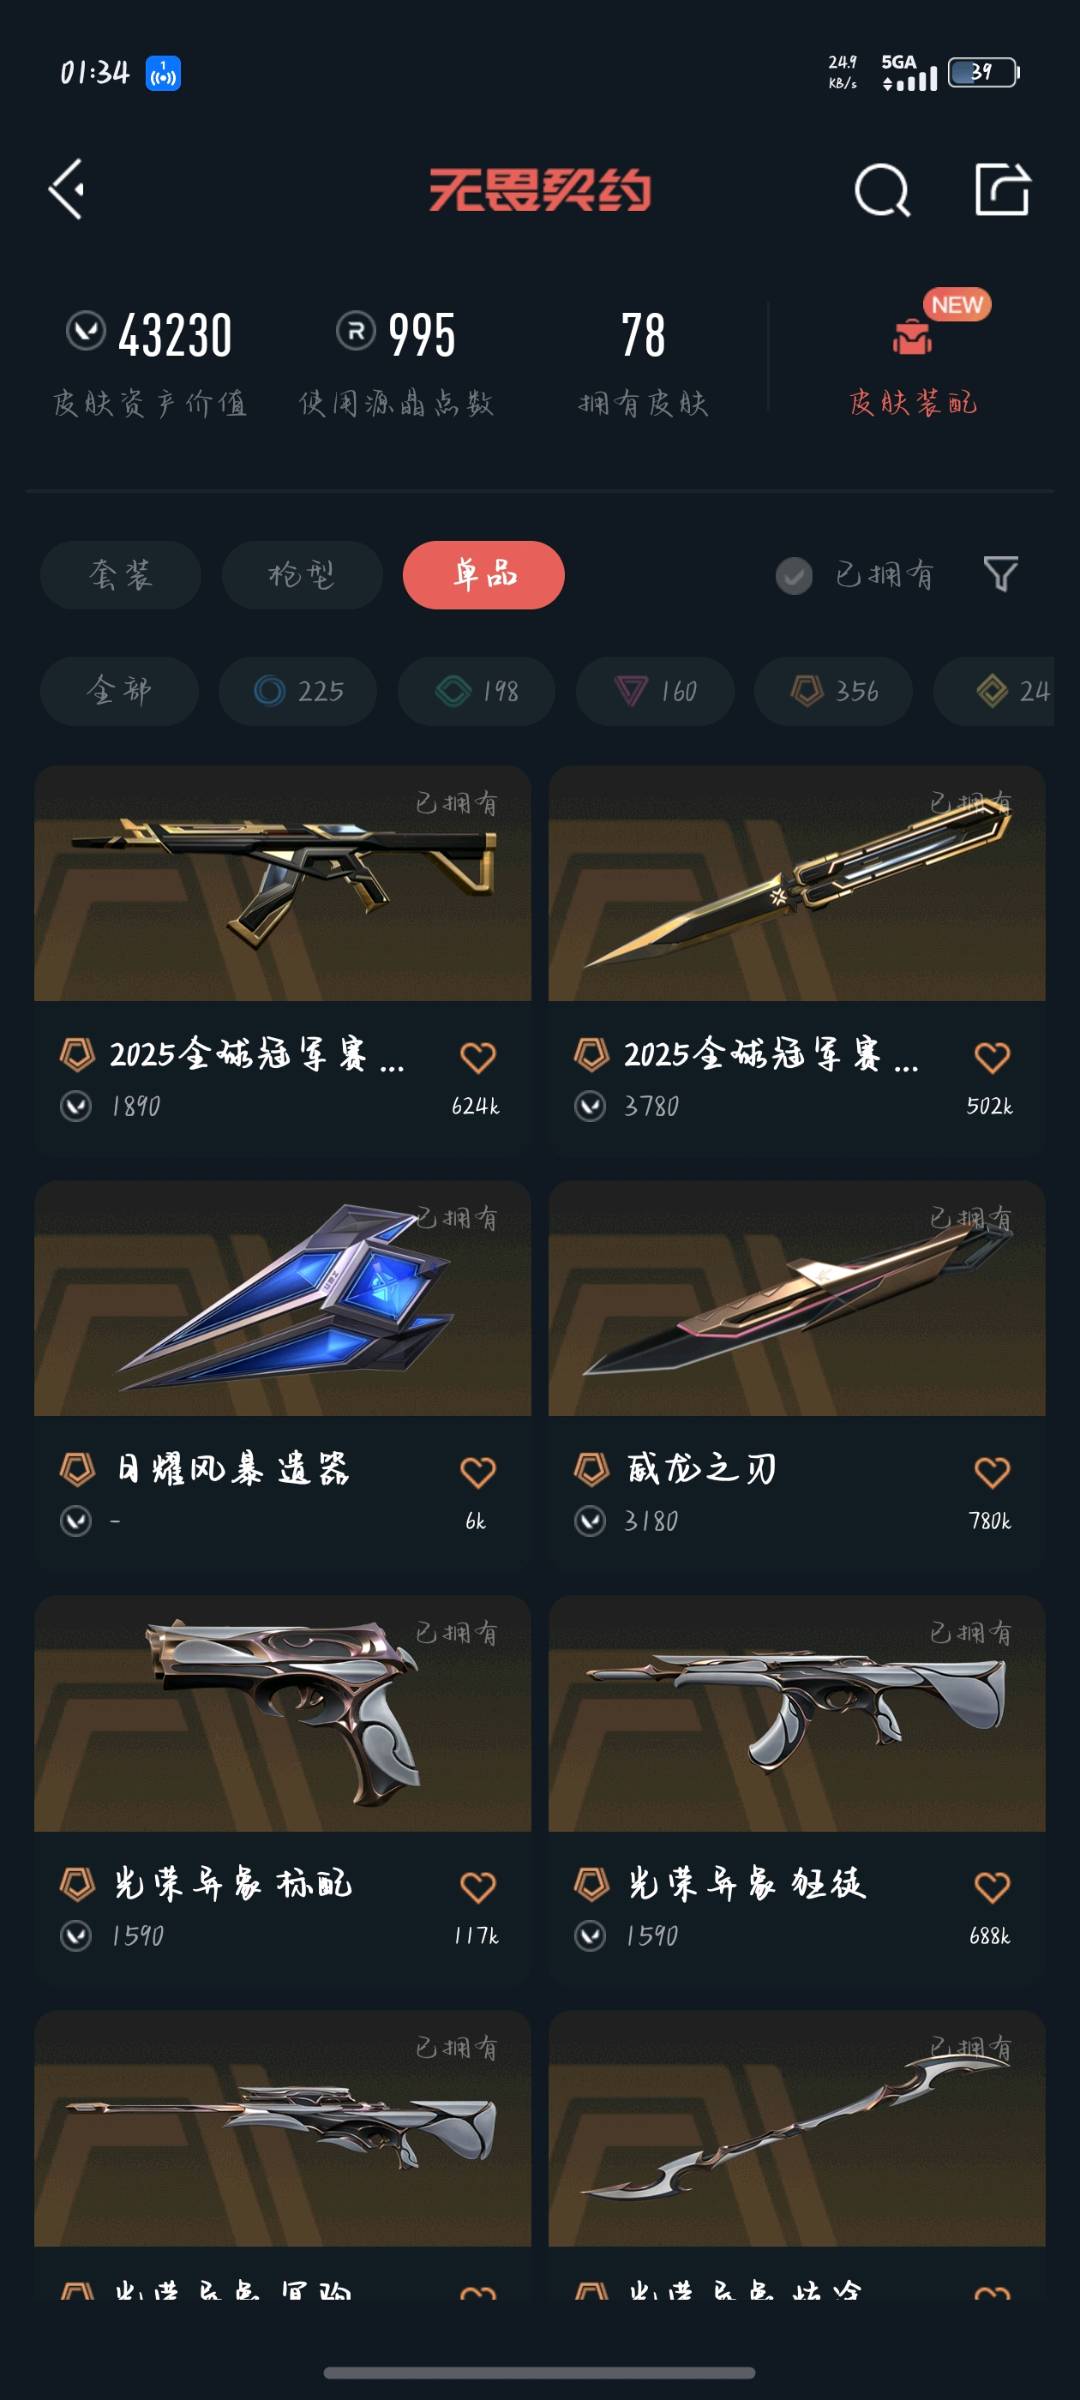The image size is (1080, 2400).
Task: Favorite 戯龙之刃 via heart icon
Action: click(x=992, y=1471)
